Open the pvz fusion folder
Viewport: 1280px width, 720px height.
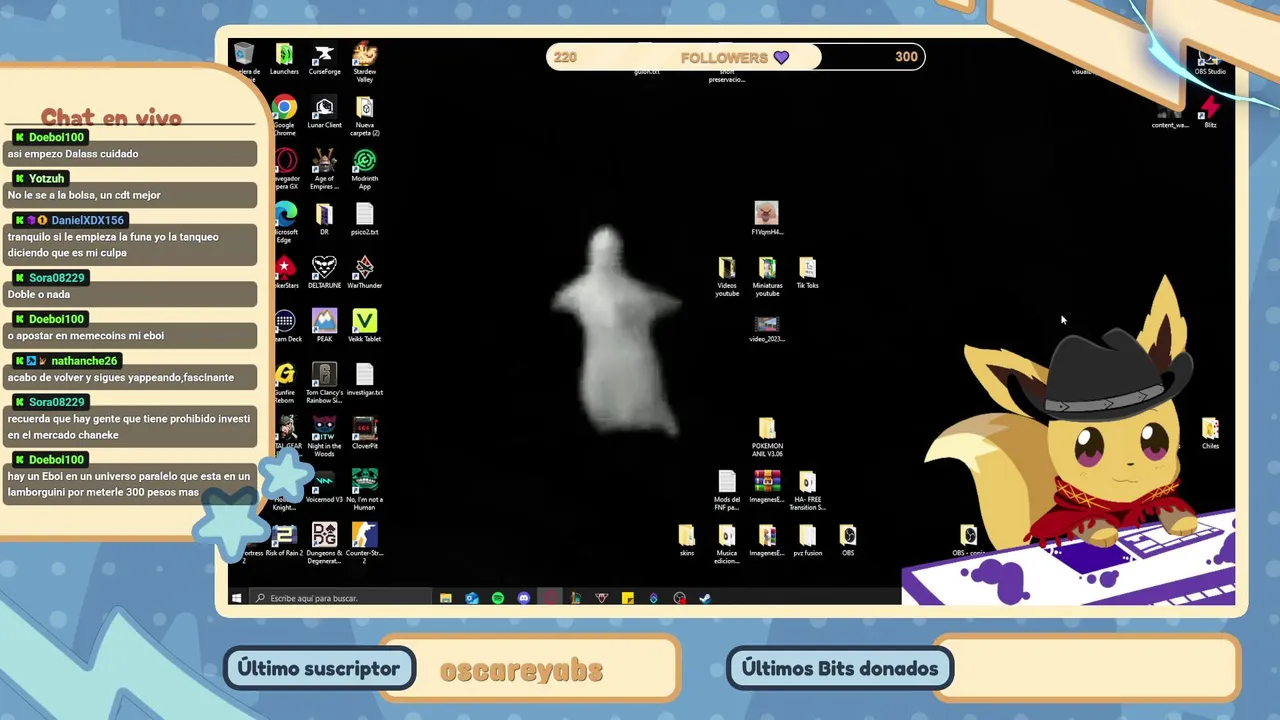point(807,541)
